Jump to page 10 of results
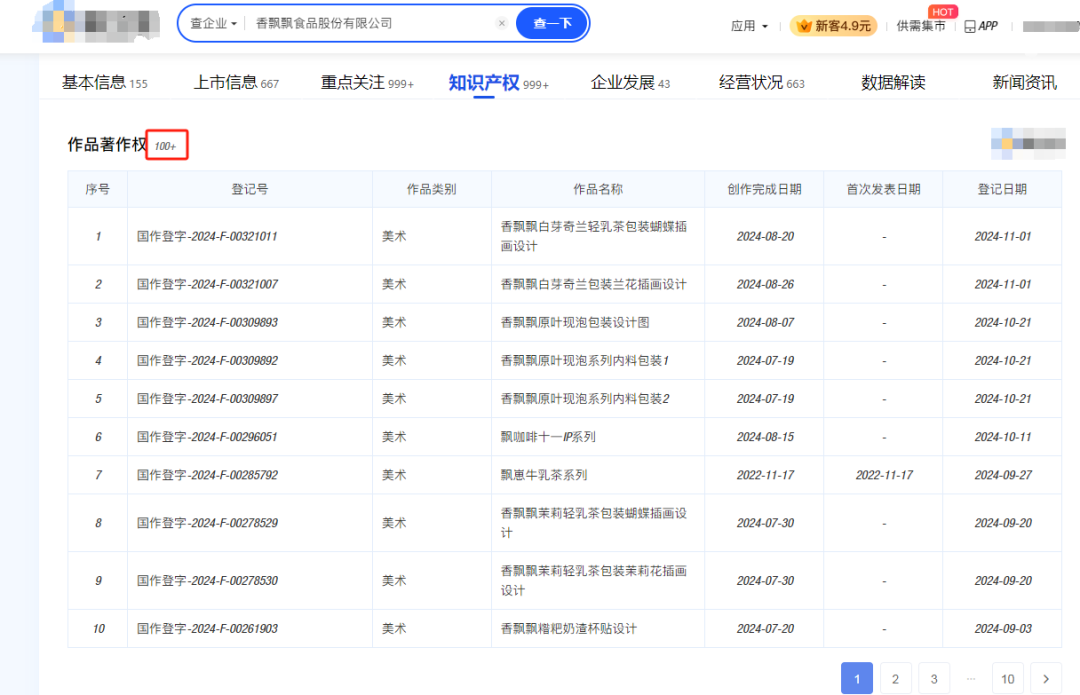This screenshot has height=695, width=1080. (x=1008, y=679)
